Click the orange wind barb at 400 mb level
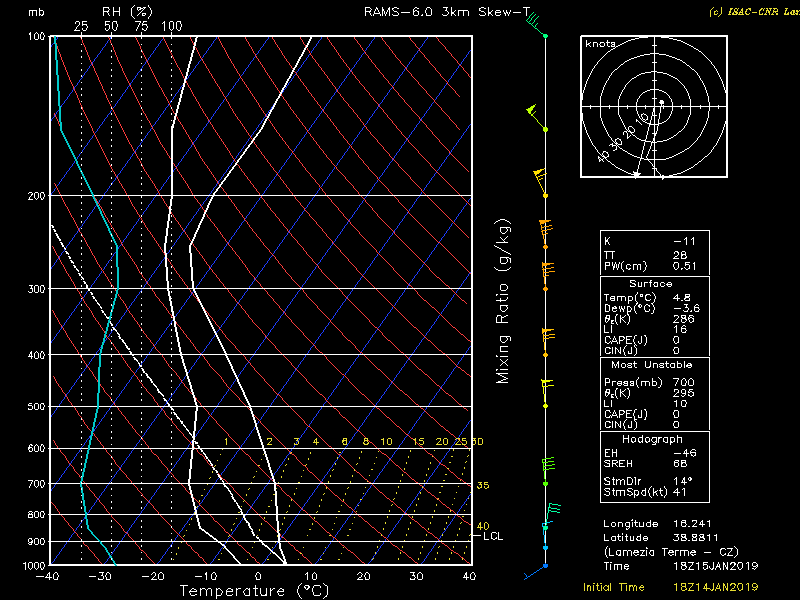Image resolution: width=800 pixels, height=600 pixels. (x=547, y=343)
